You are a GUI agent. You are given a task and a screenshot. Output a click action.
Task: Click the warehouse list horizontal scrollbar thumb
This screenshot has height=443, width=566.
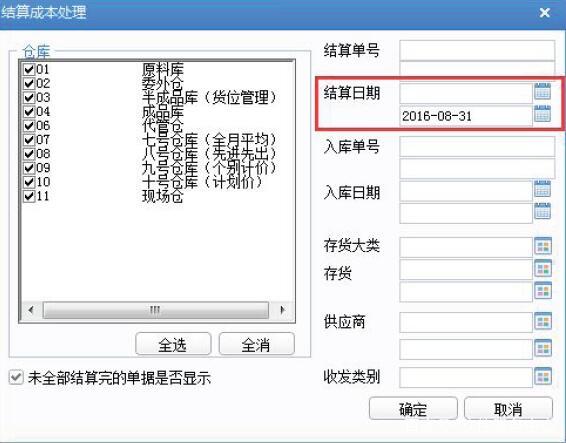(x=156, y=310)
